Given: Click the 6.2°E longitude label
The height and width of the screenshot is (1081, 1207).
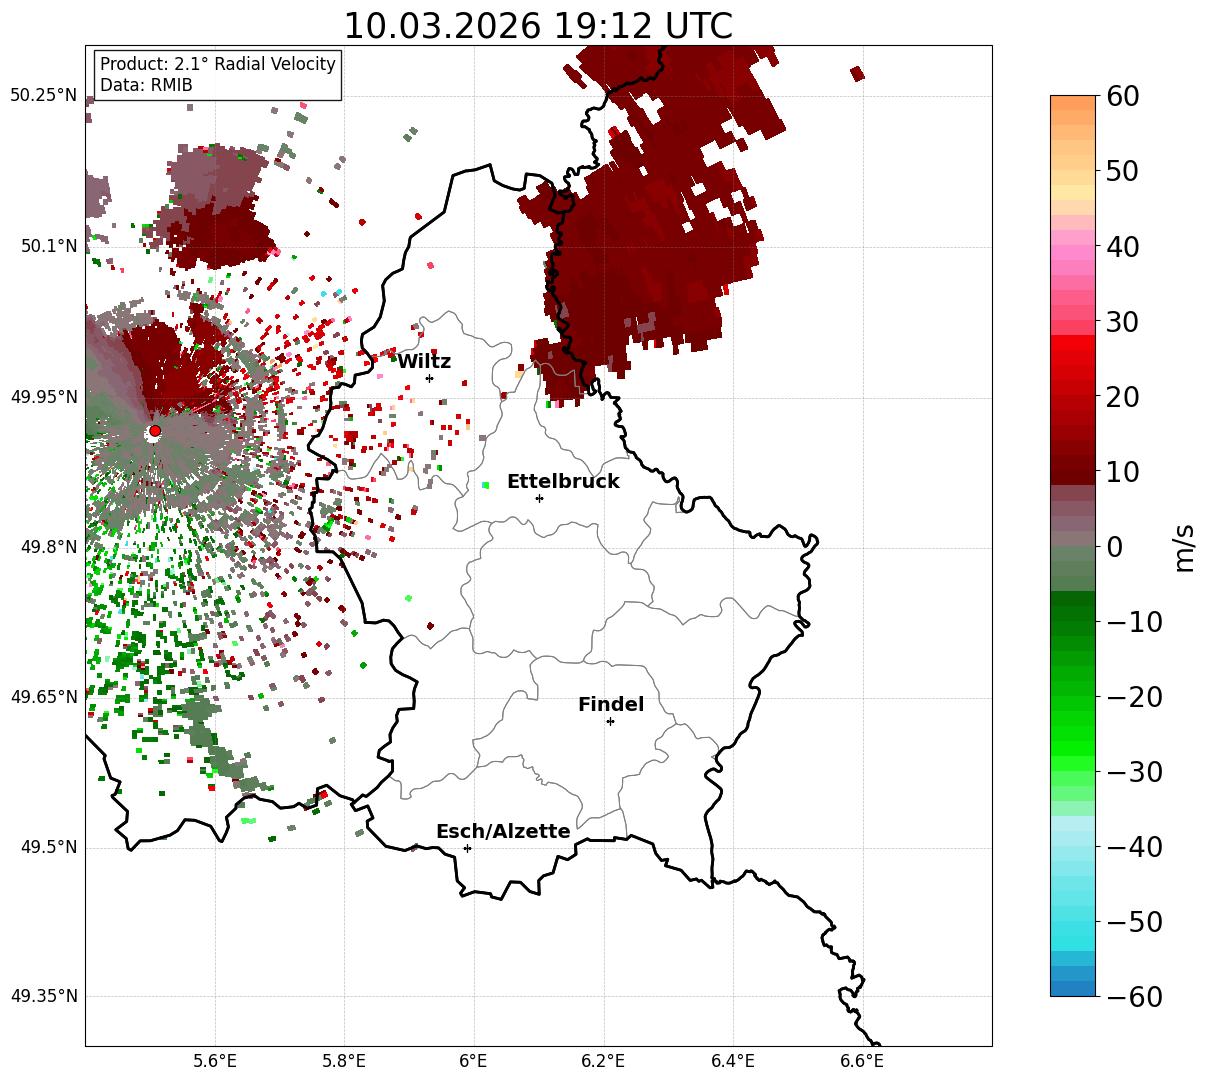Looking at the screenshot, I should click(603, 1060).
